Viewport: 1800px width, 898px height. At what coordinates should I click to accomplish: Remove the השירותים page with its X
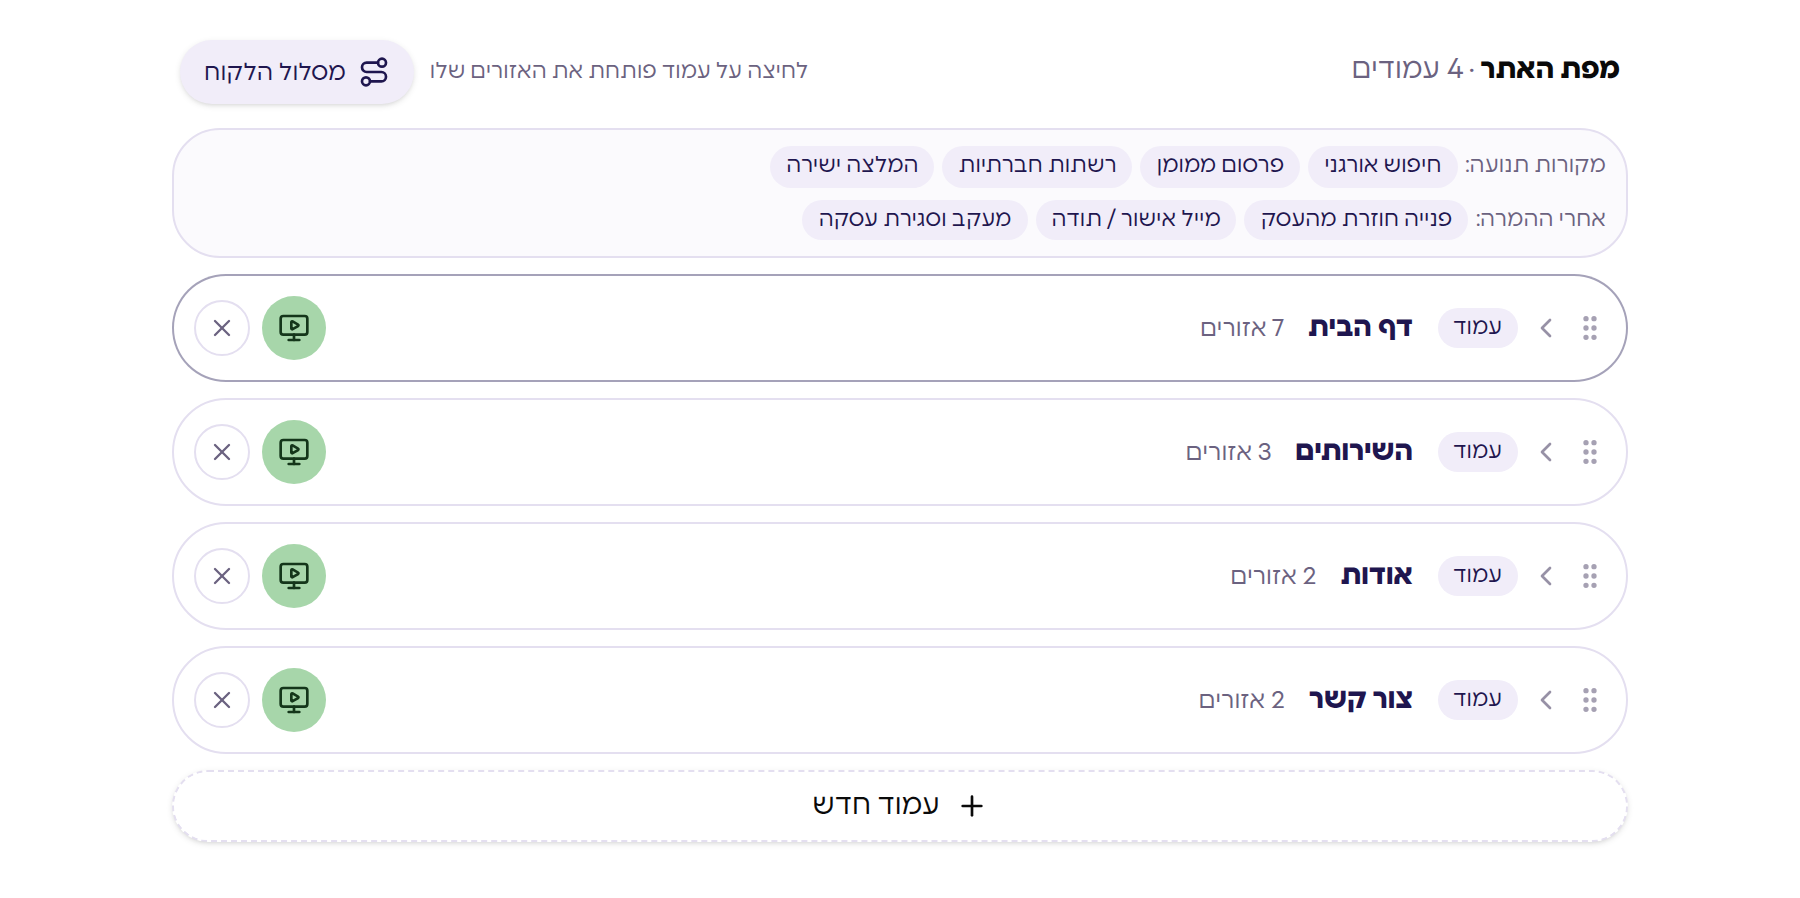[x=222, y=452]
